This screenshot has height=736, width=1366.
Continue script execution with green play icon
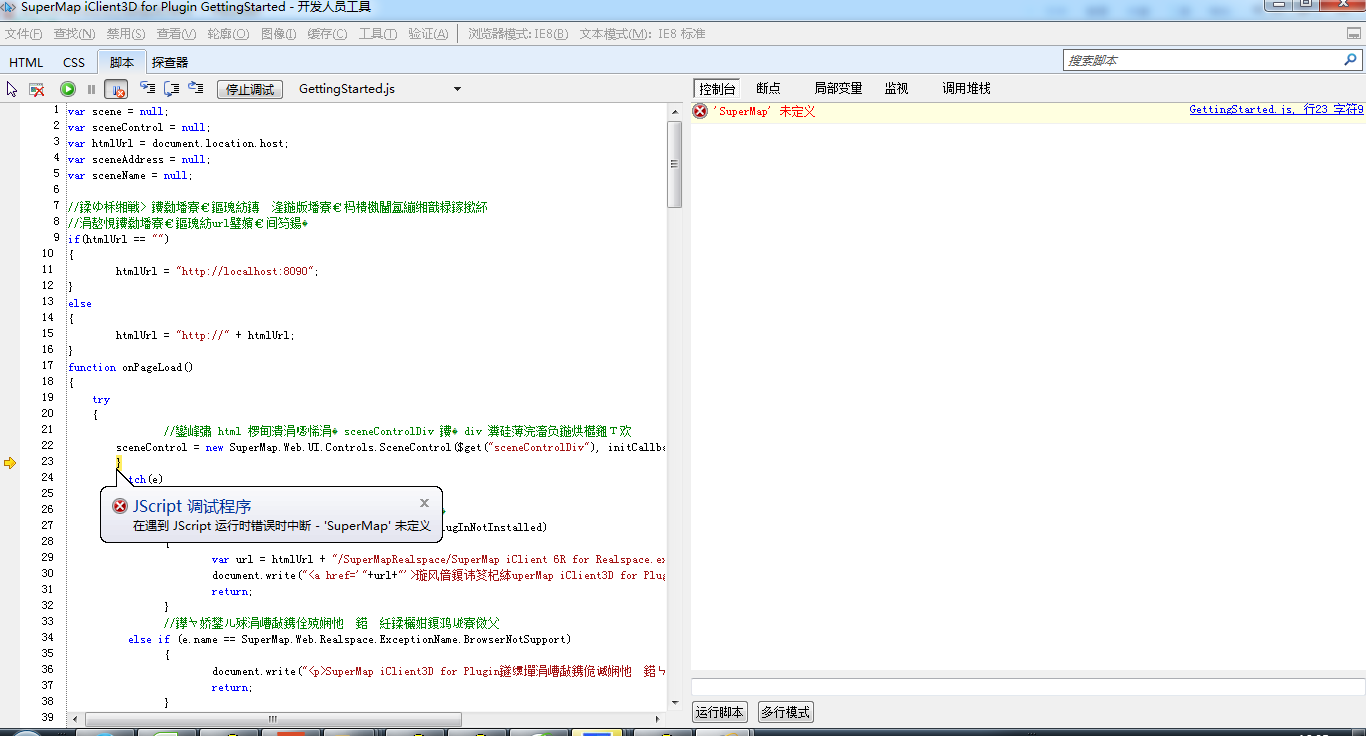tap(68, 89)
